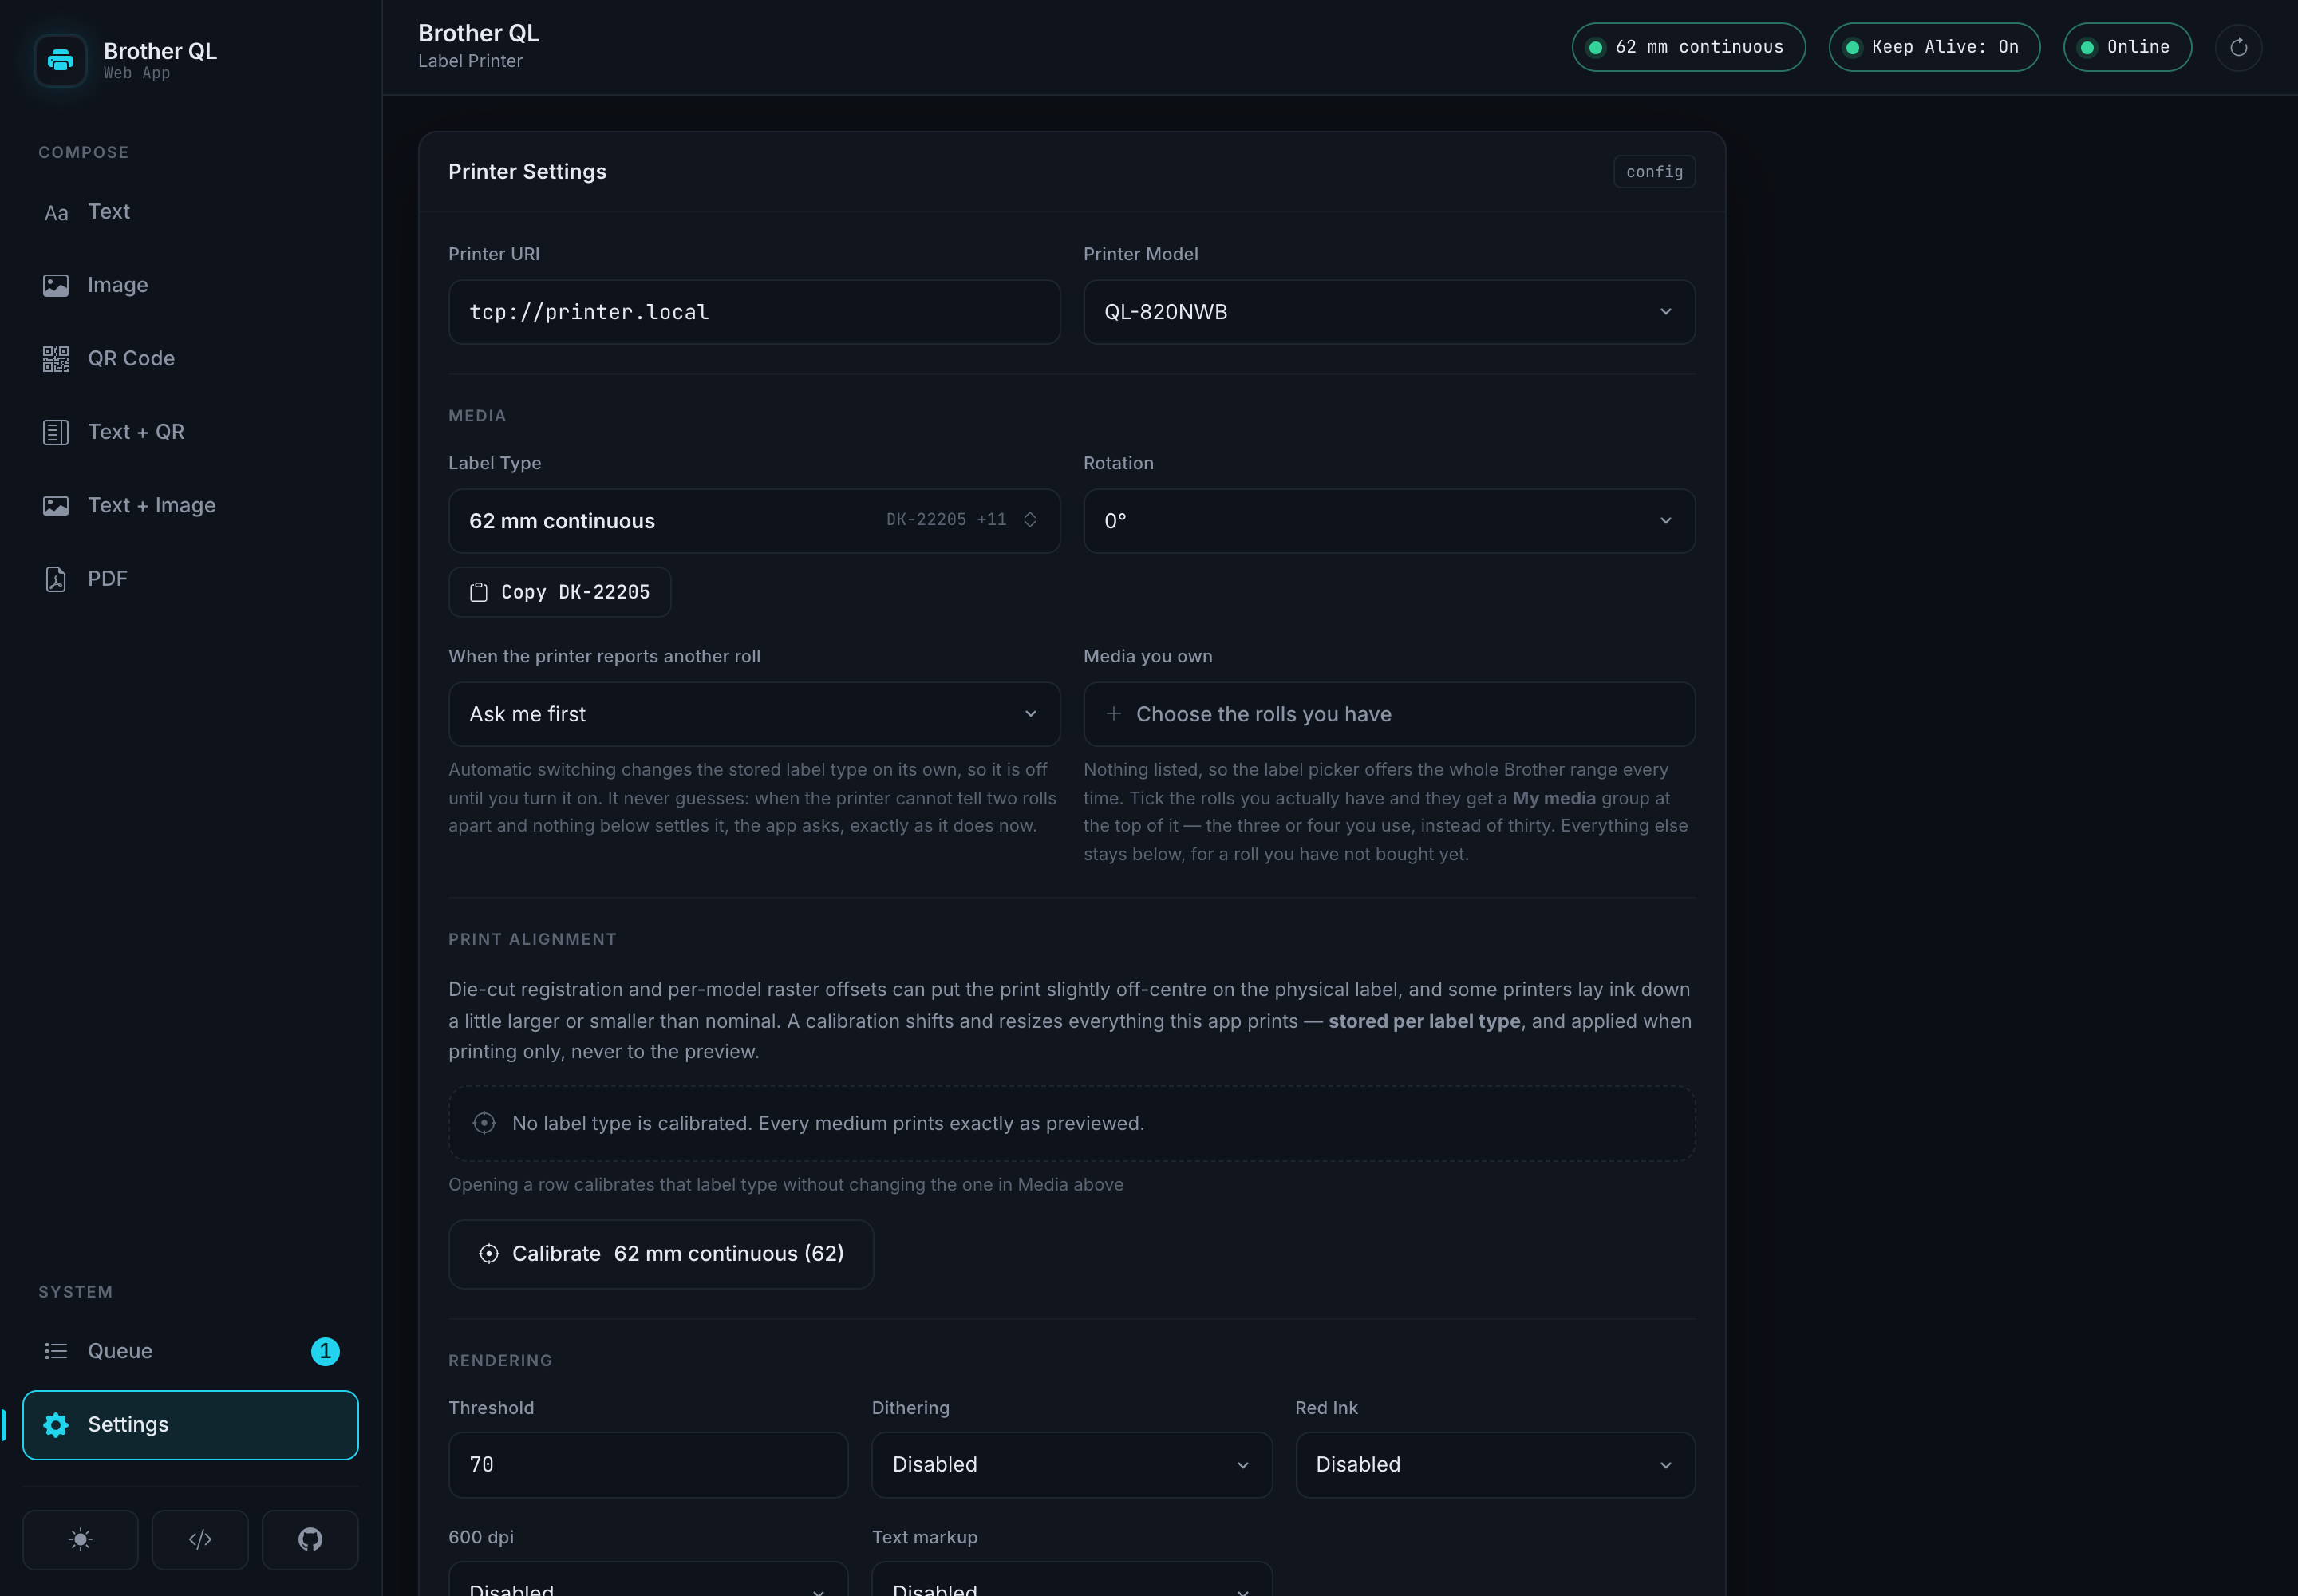Click the Threshold field showing 70

(648, 1464)
